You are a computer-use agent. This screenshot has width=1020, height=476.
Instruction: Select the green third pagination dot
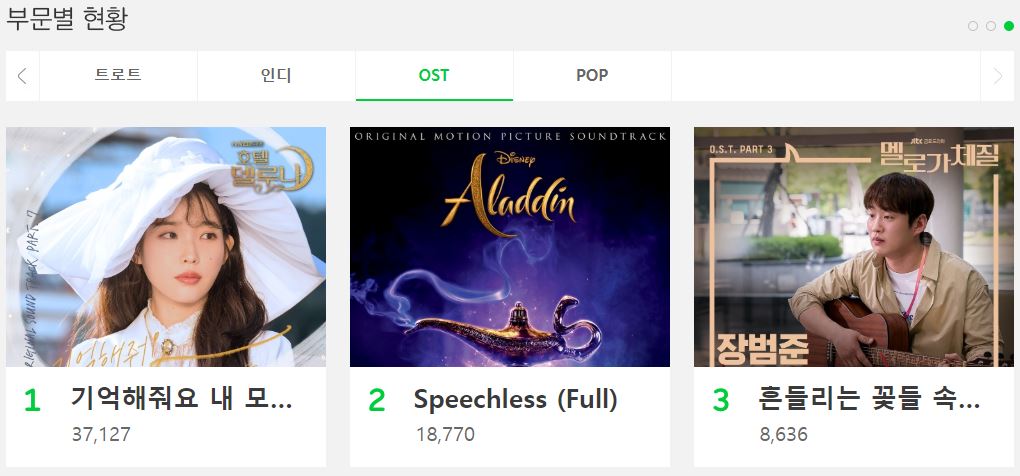(1009, 26)
